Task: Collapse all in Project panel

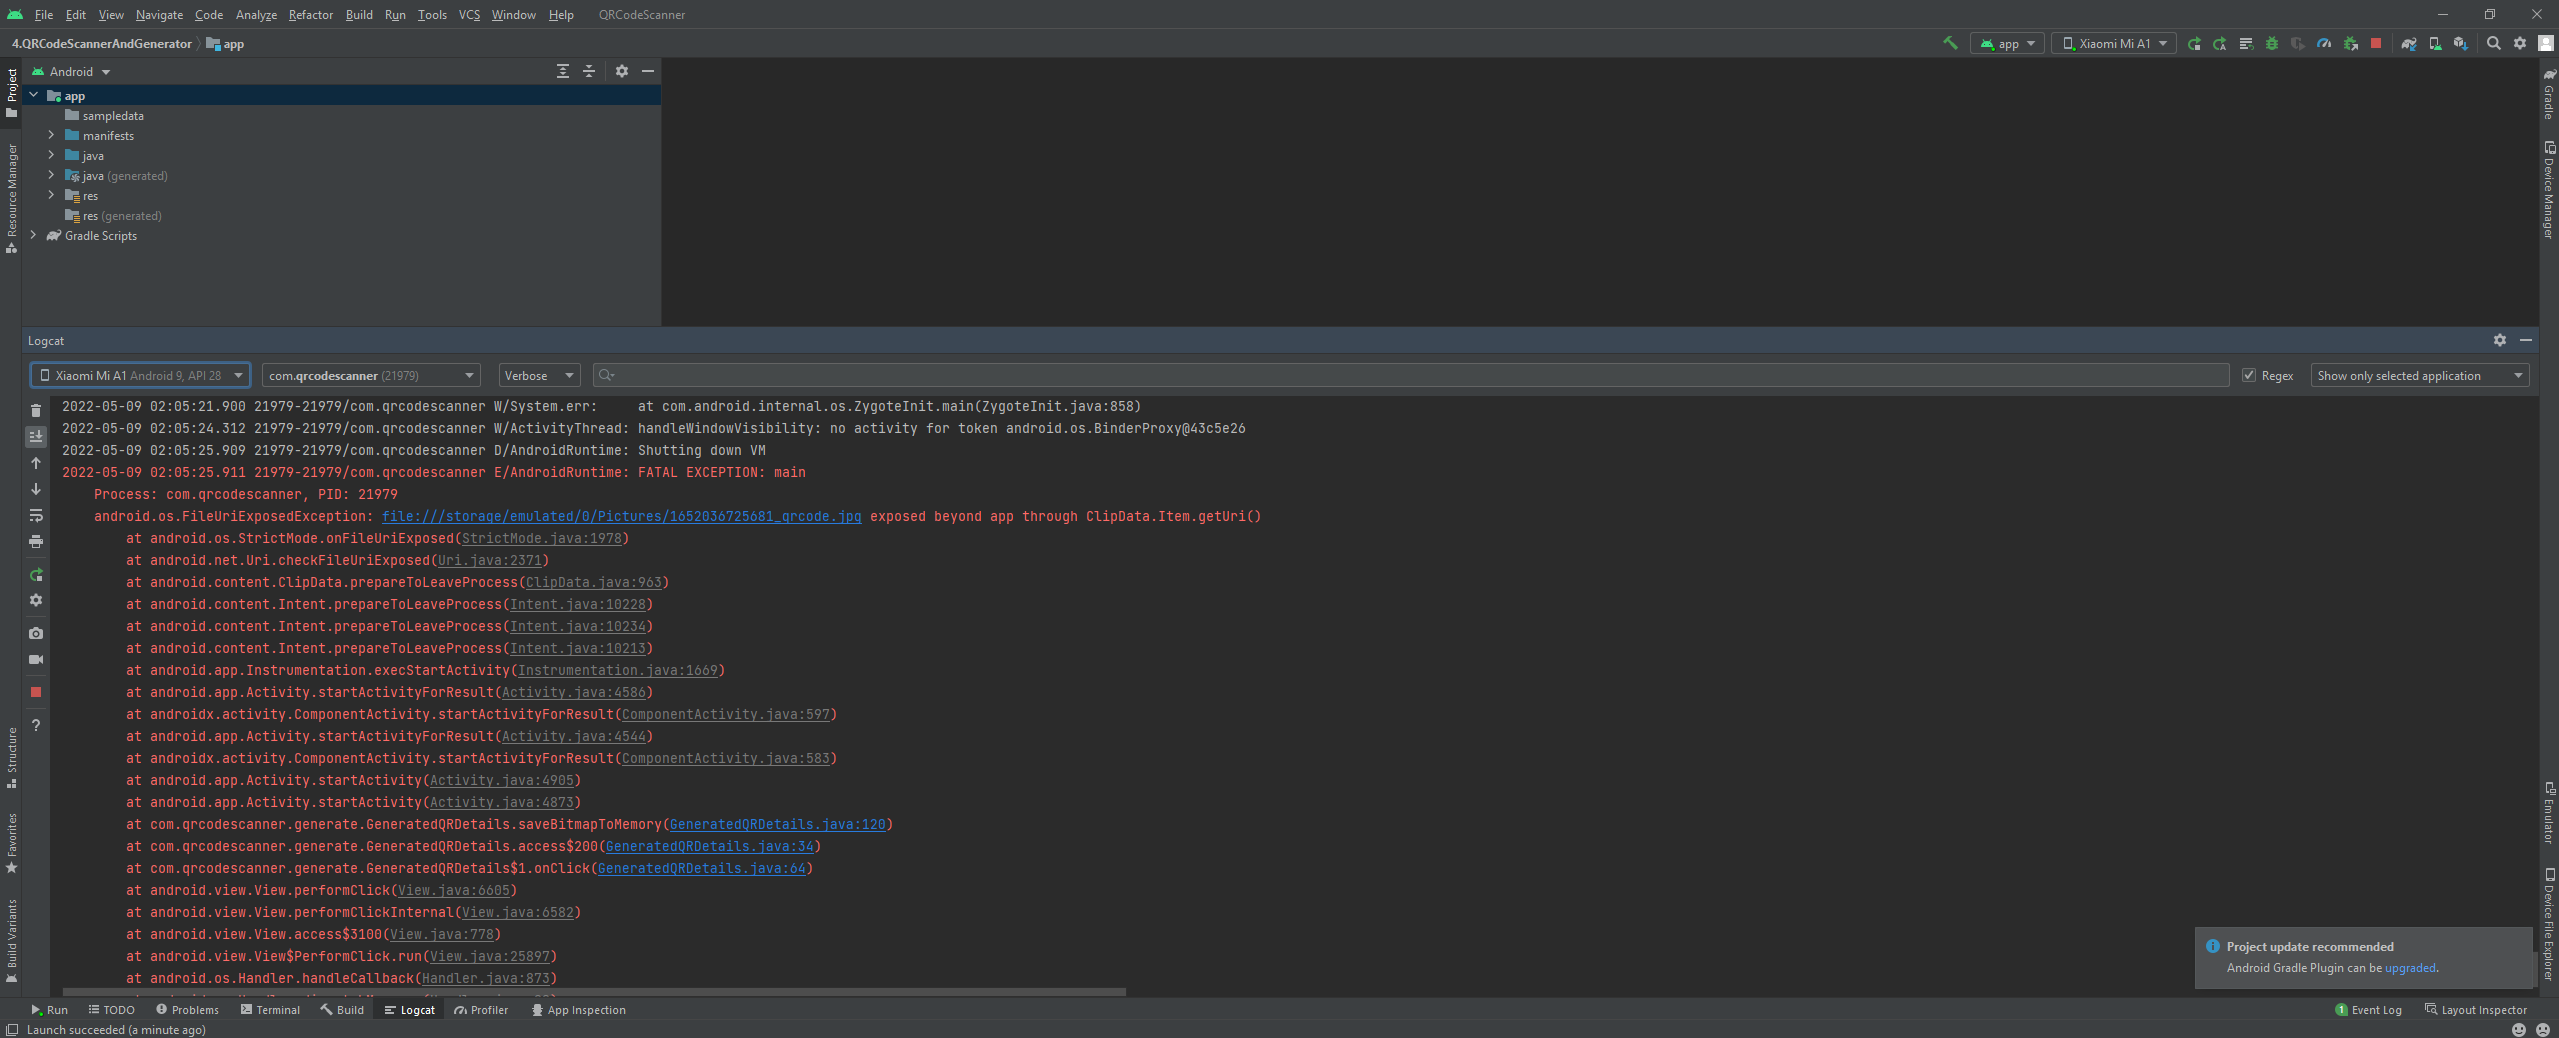Action: 589,71
